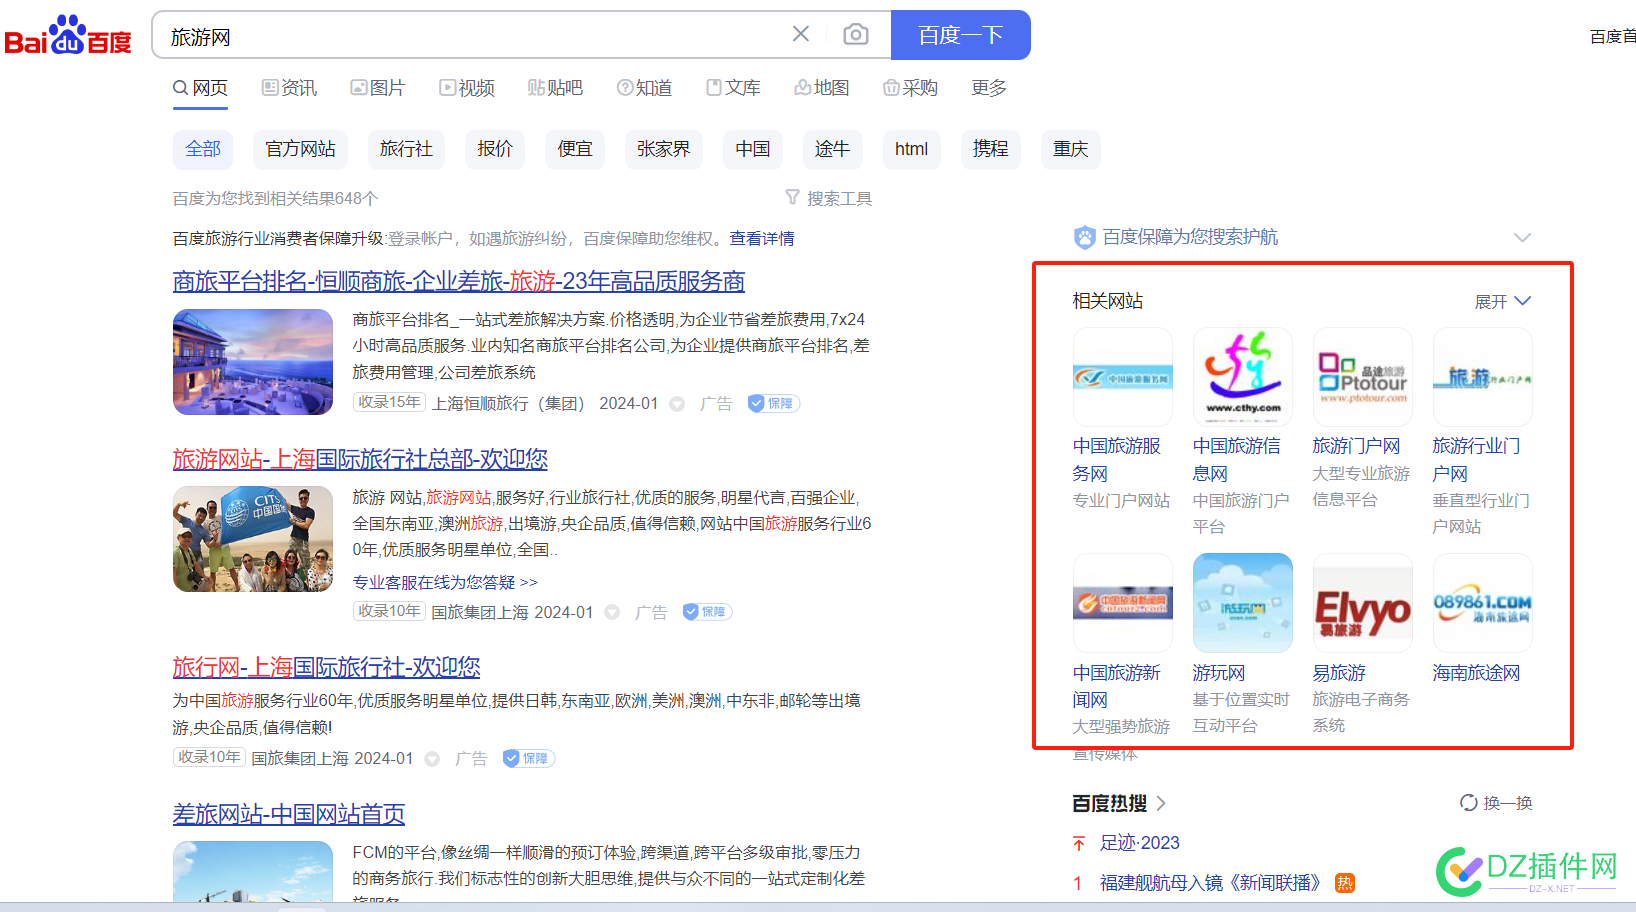Filter by 官方网站
This screenshot has width=1636, height=912.
300,149
